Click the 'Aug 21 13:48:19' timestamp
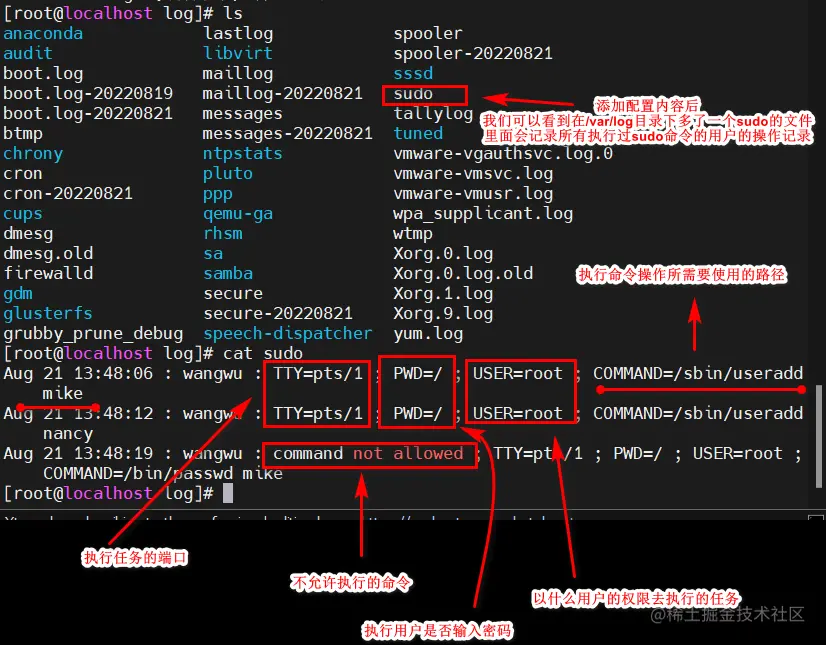 78,454
